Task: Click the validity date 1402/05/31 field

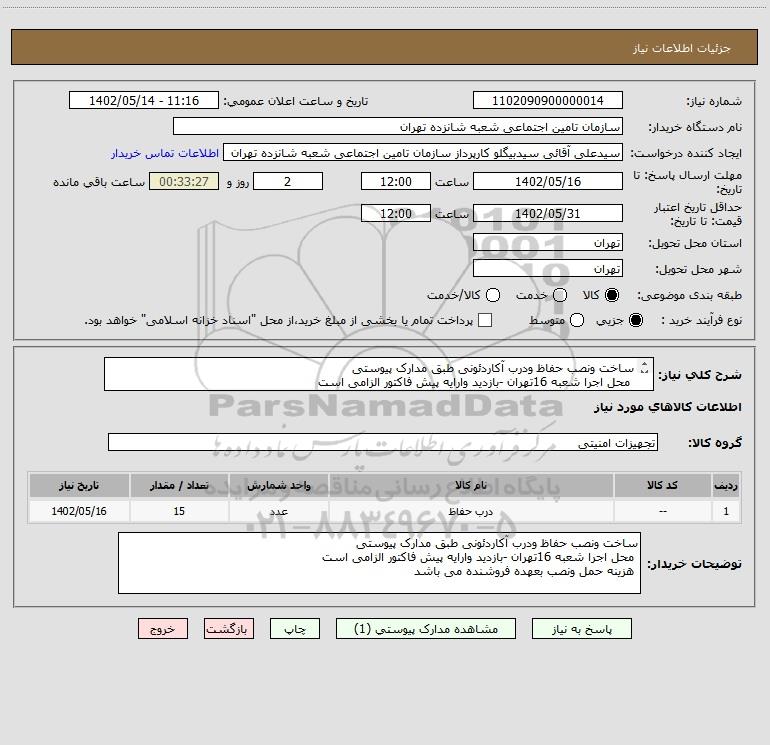Action: pos(548,213)
